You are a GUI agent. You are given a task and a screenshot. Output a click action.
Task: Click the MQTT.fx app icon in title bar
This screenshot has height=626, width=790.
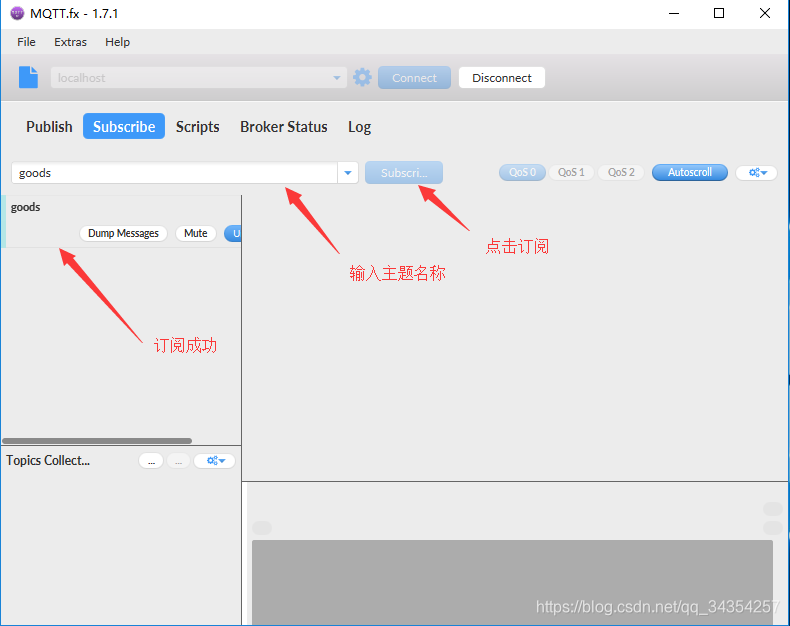coord(17,13)
